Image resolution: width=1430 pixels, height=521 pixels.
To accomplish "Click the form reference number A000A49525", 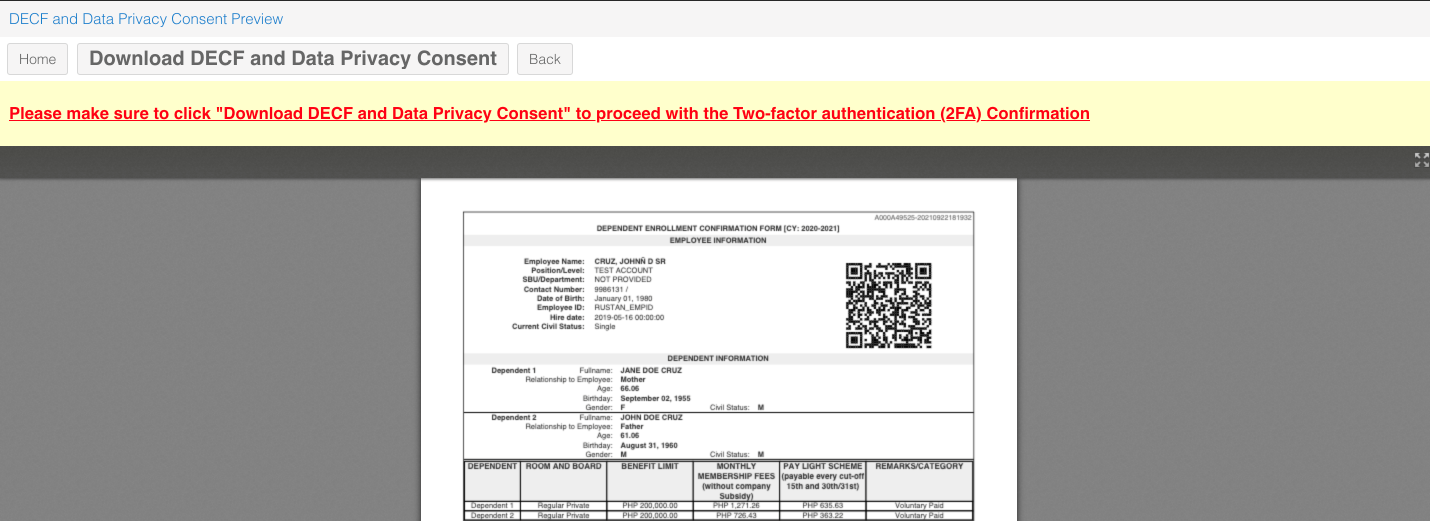I will click(922, 217).
